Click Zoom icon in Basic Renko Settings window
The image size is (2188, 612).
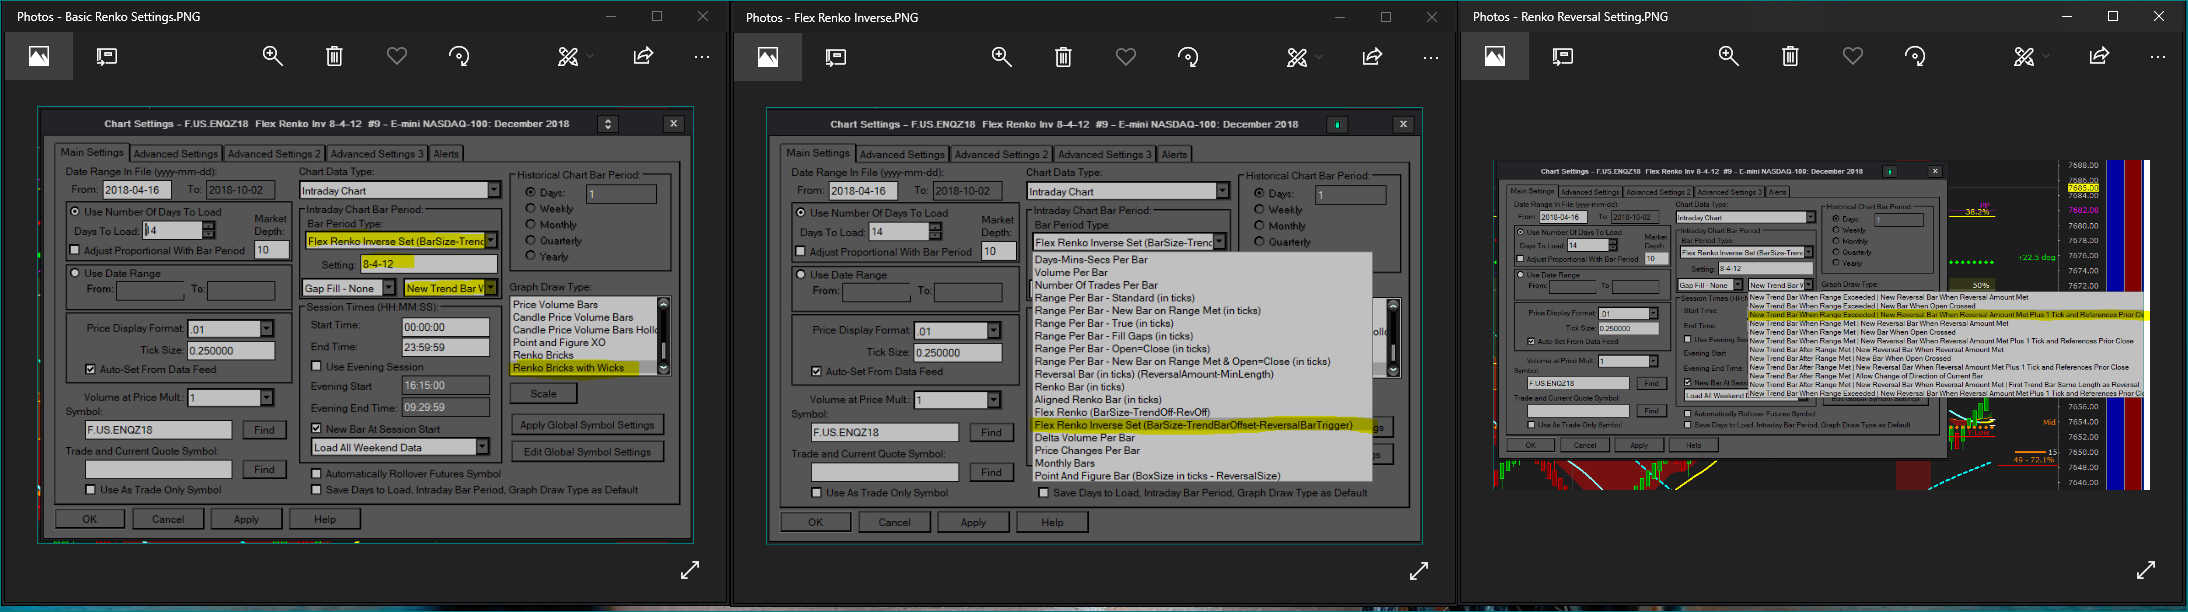pyautogui.click(x=272, y=56)
